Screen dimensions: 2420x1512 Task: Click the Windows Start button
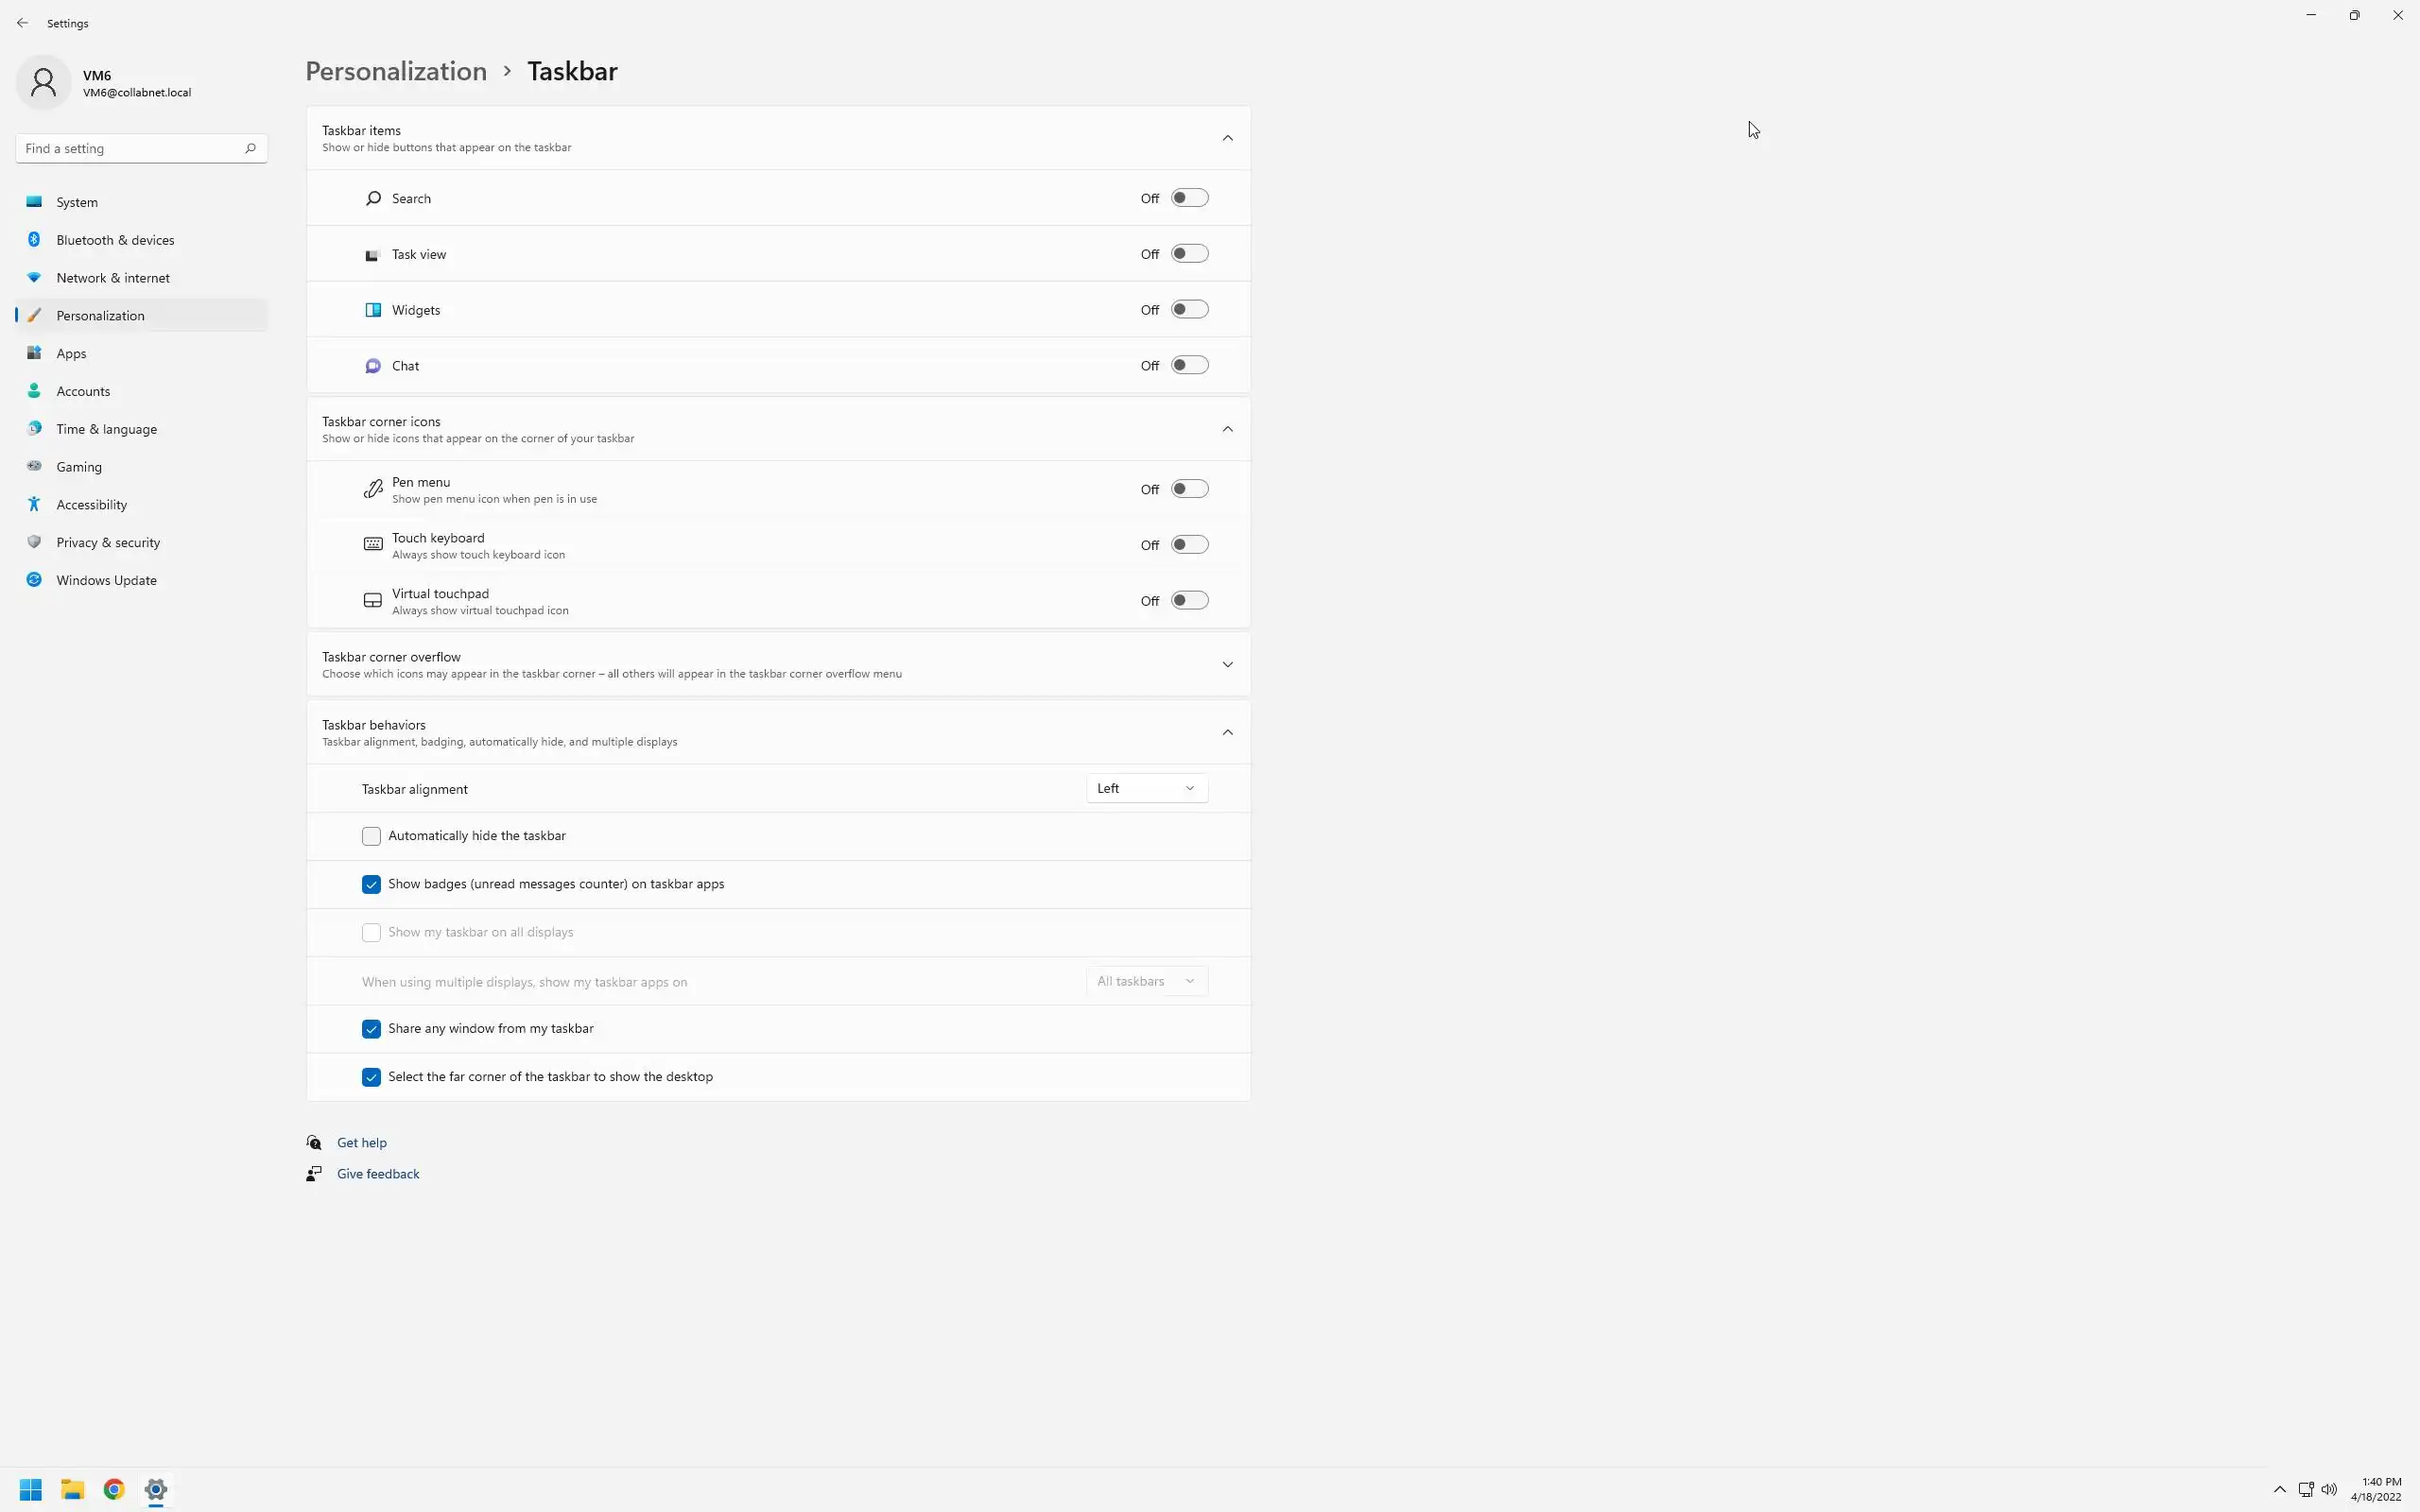(30, 1489)
